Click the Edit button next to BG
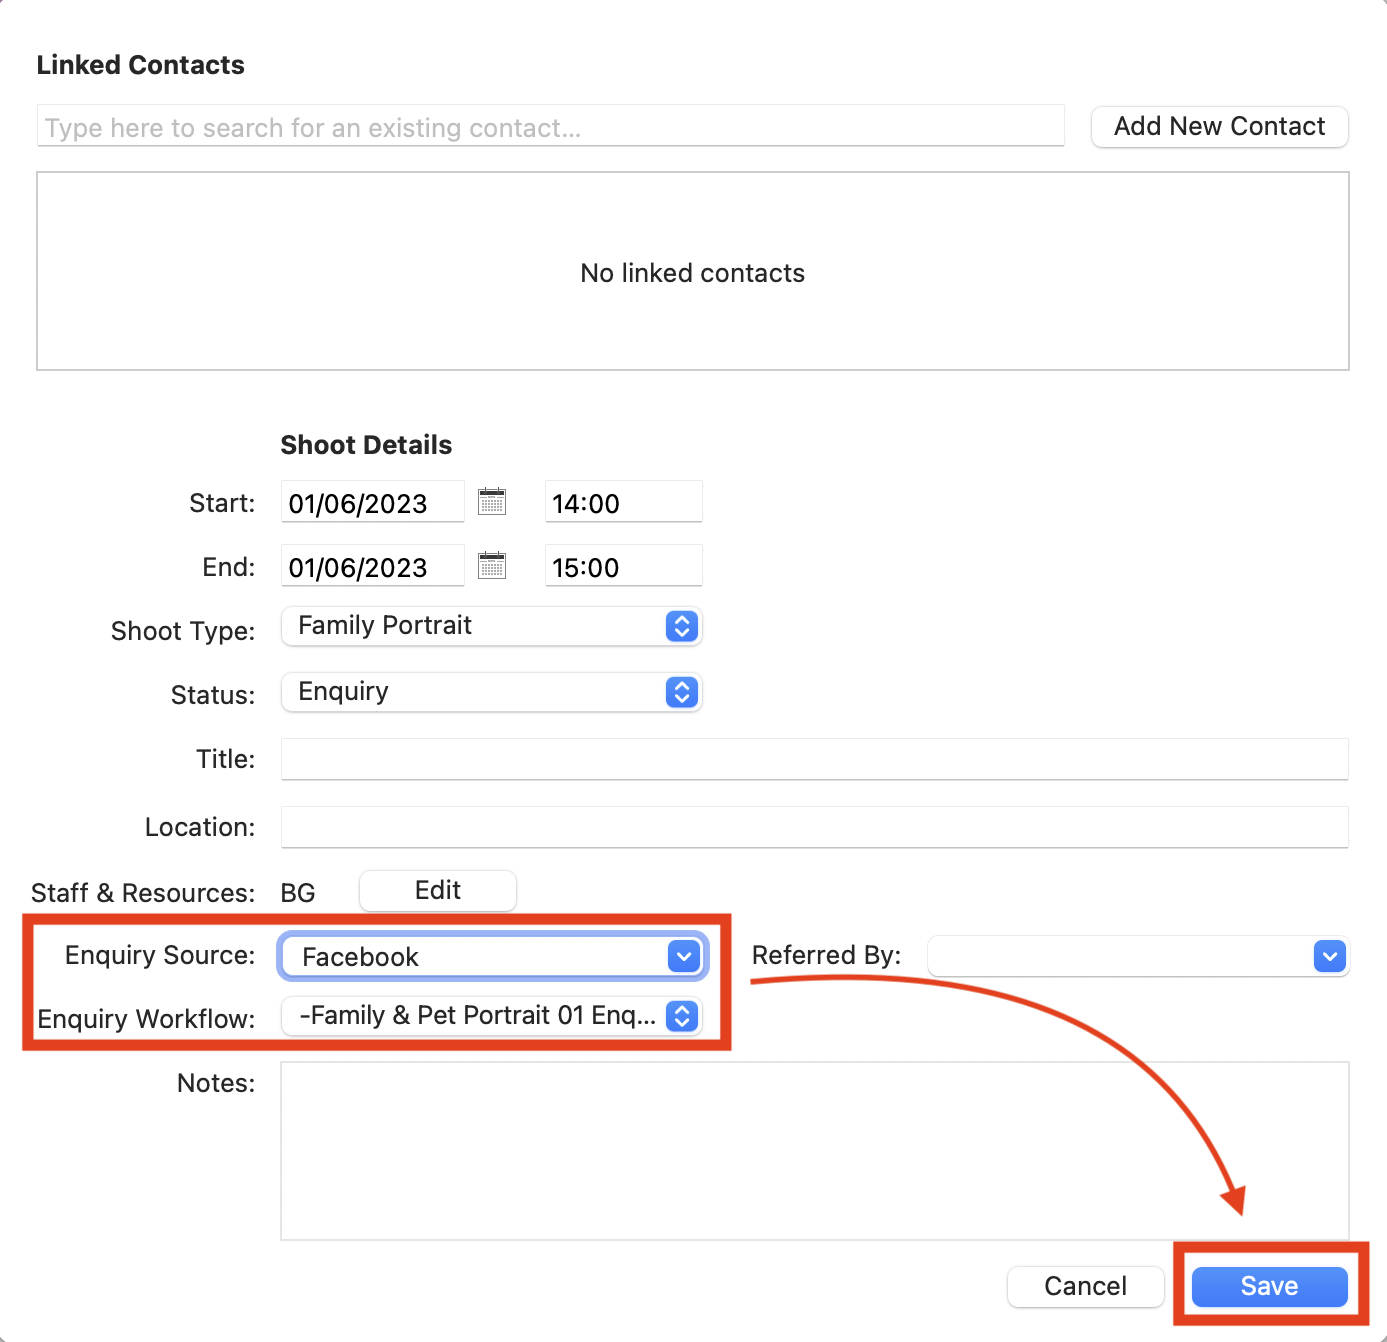 point(437,890)
